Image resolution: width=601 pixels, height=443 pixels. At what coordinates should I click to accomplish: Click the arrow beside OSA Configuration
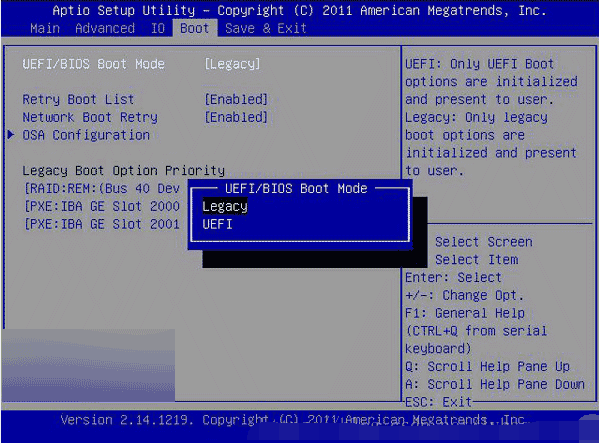click(11, 135)
